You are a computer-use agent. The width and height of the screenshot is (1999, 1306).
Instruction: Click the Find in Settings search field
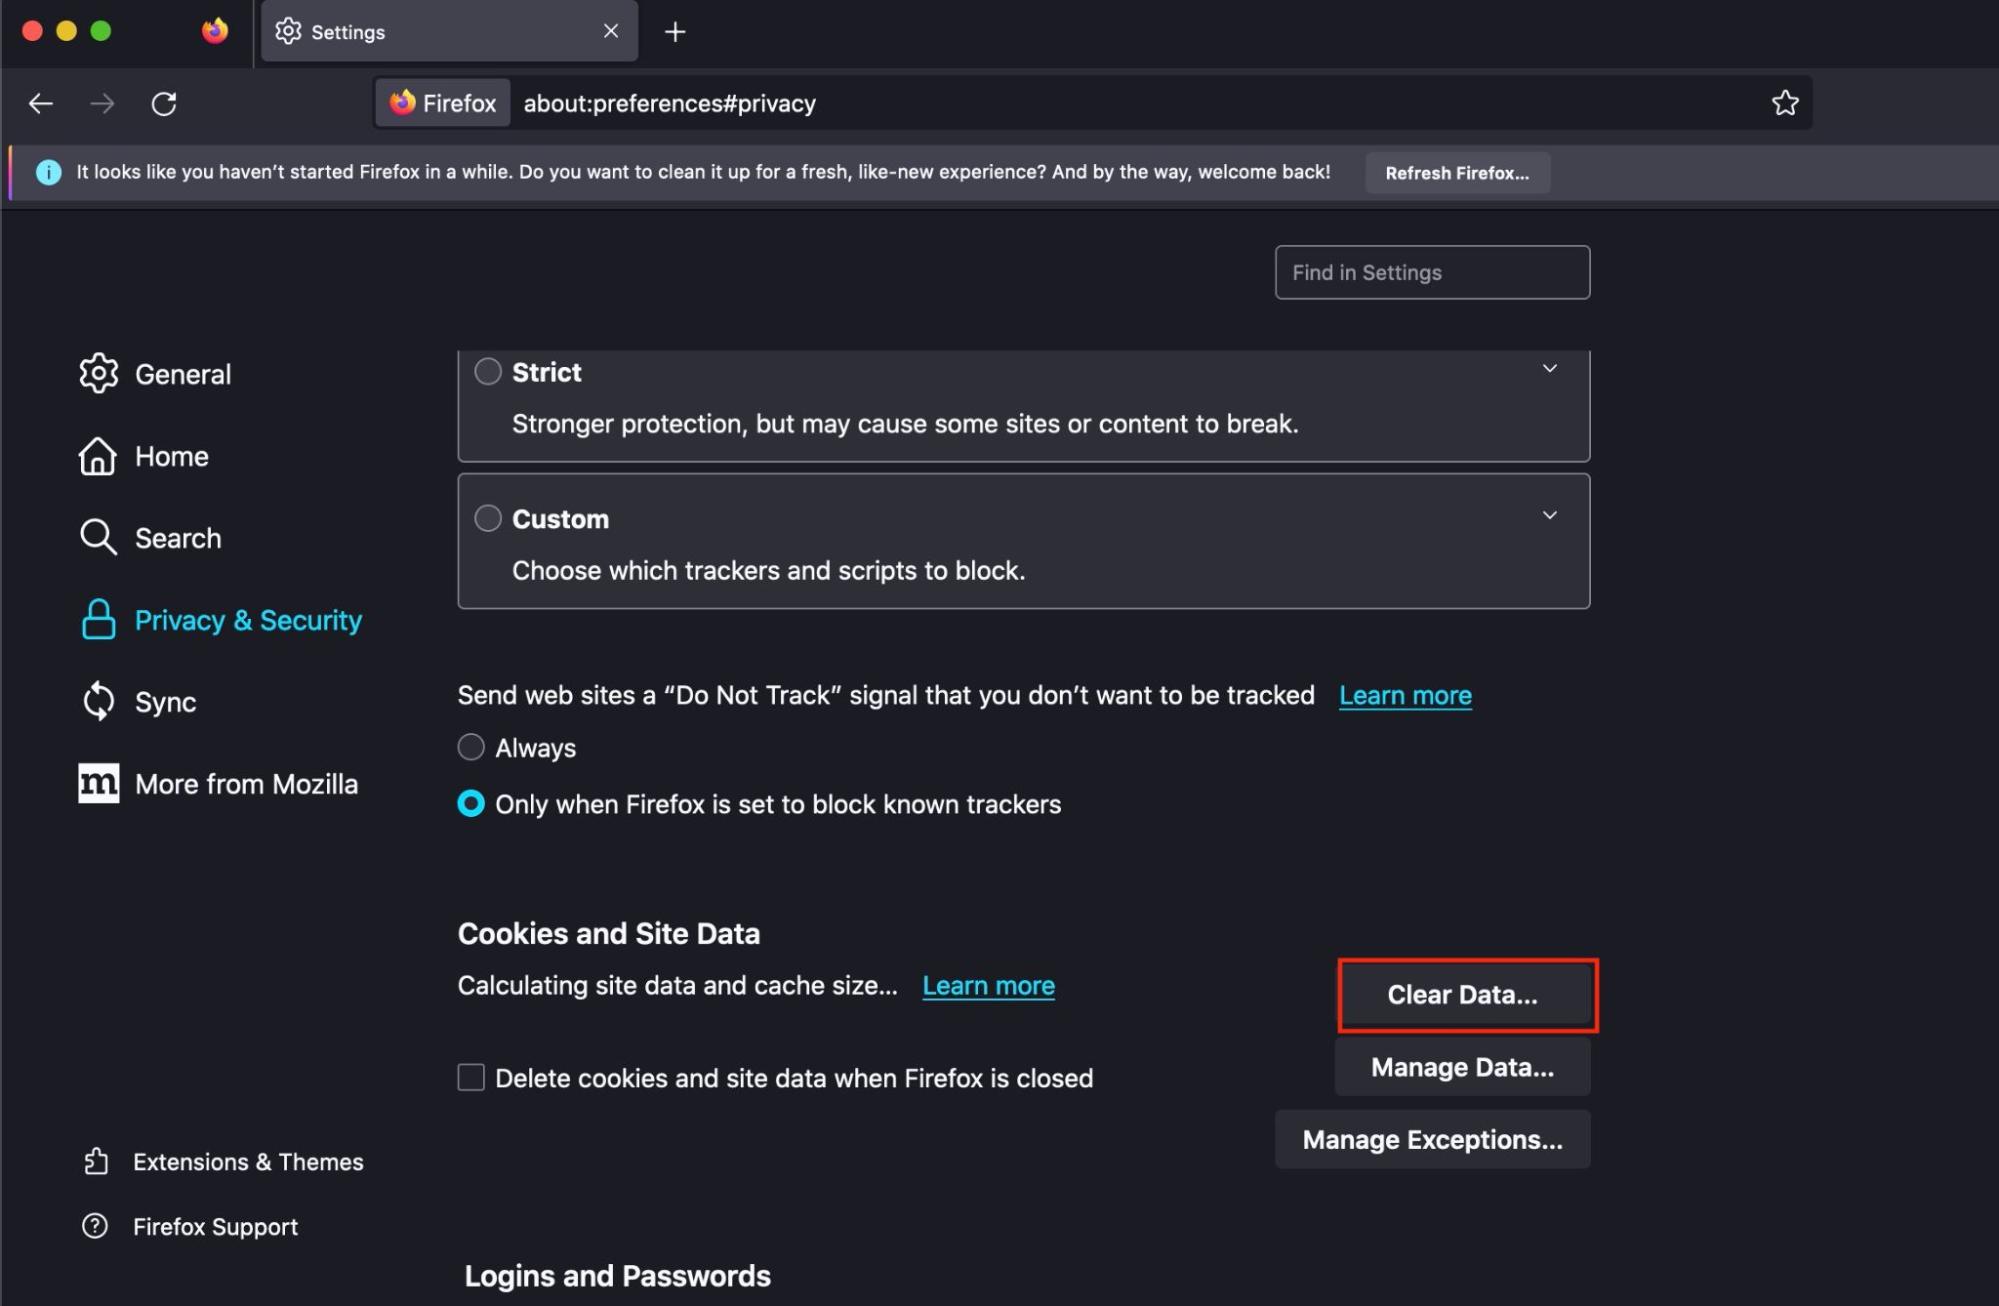tap(1432, 272)
